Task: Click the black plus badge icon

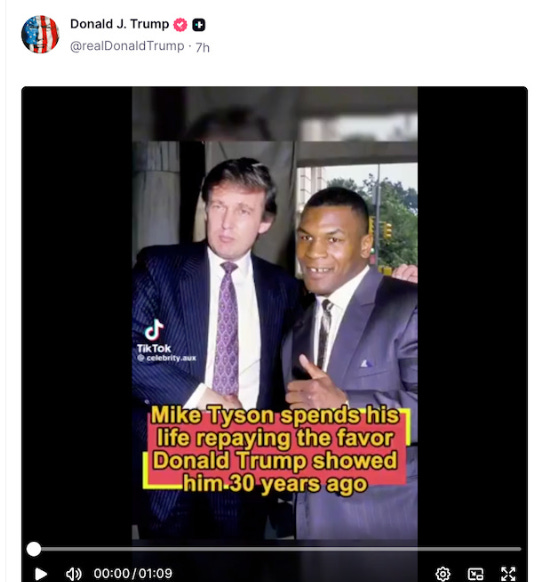Action: [x=199, y=25]
